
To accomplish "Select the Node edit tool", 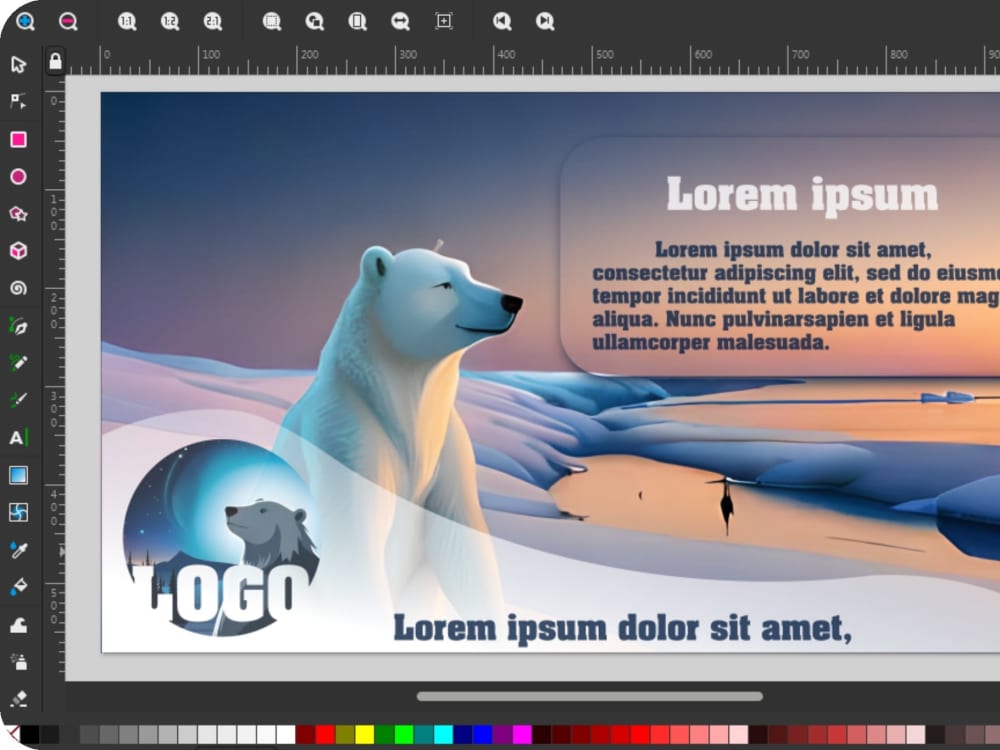I will tap(18, 101).
